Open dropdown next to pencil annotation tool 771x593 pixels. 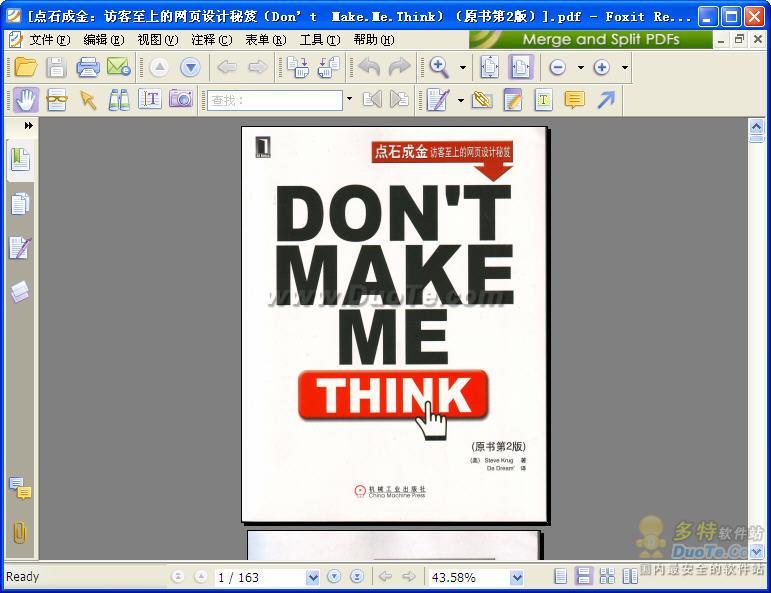click(x=461, y=100)
